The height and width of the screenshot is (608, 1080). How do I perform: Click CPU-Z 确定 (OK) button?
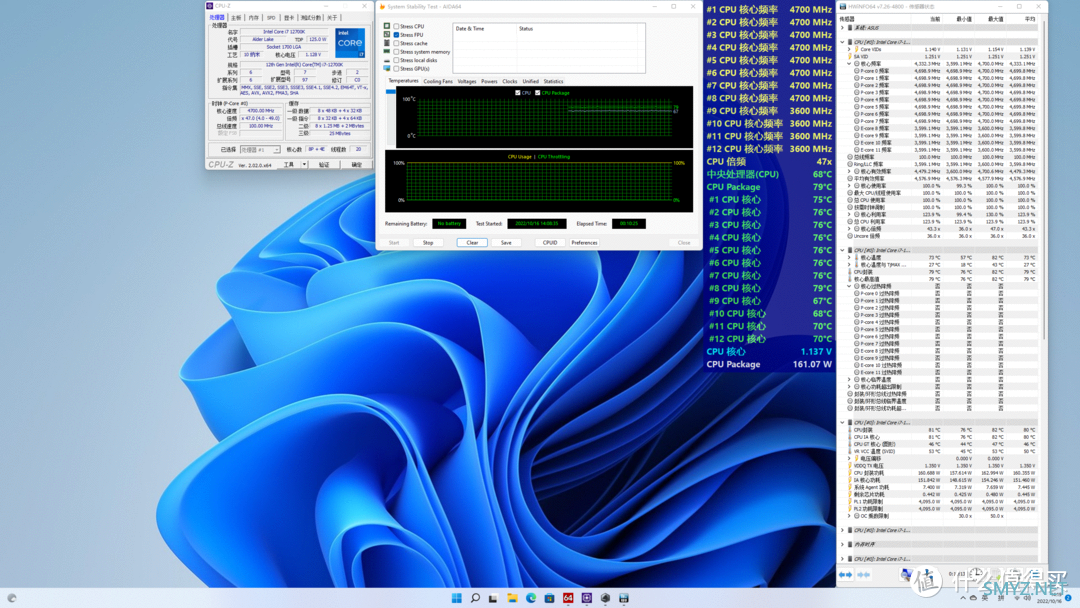[x=356, y=165]
